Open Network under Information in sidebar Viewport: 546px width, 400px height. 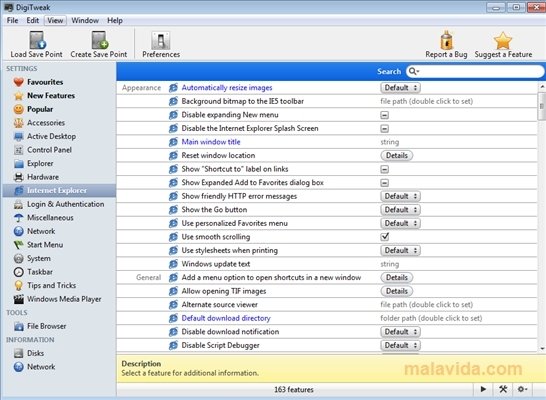[x=41, y=367]
